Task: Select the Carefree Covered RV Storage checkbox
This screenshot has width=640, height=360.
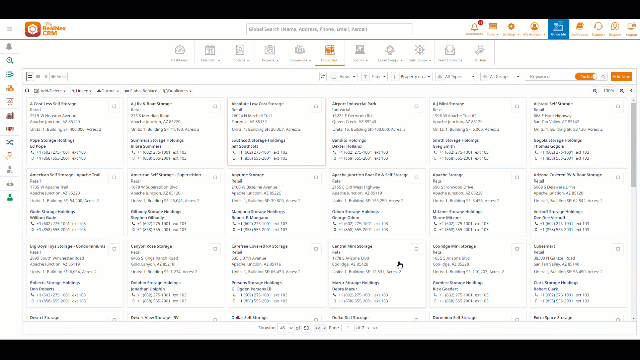Action: click(x=316, y=249)
